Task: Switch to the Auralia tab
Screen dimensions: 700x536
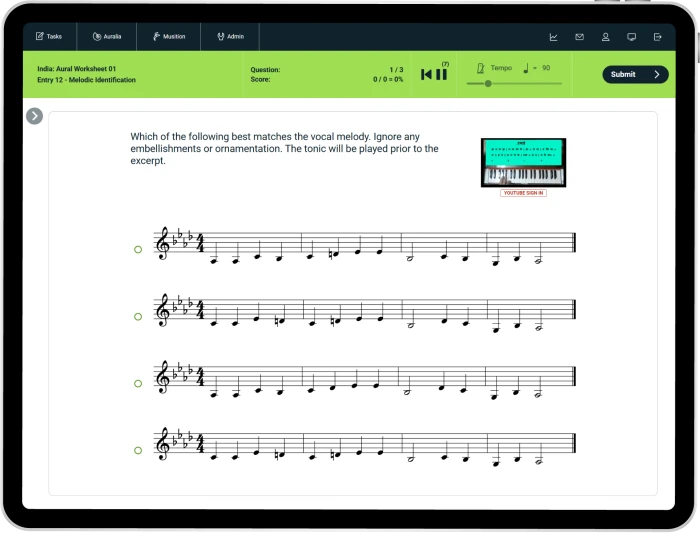Action: click(107, 37)
